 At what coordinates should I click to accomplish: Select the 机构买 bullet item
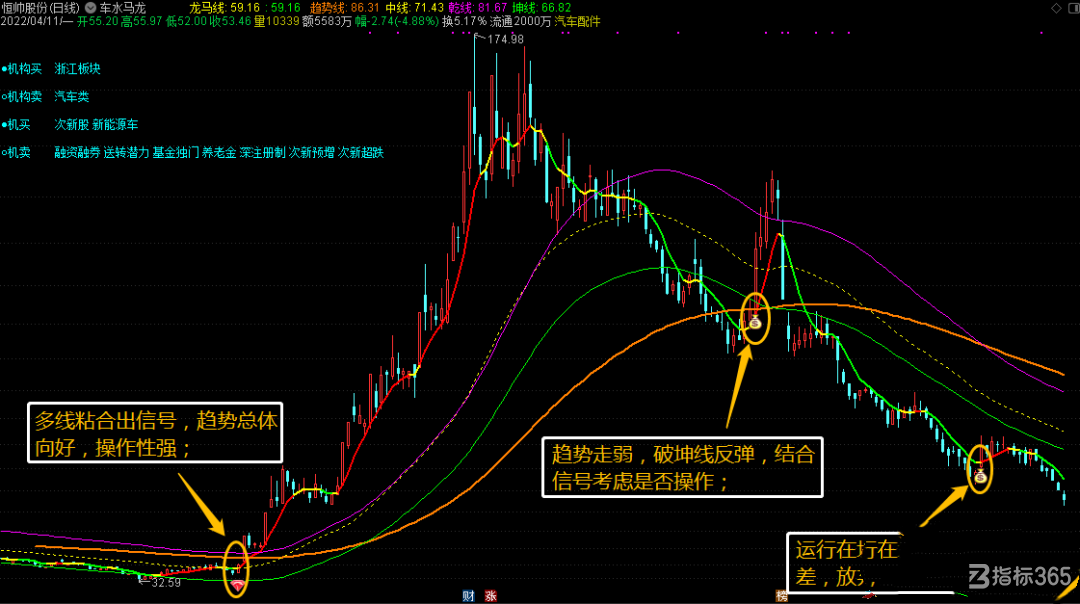tap(22, 69)
